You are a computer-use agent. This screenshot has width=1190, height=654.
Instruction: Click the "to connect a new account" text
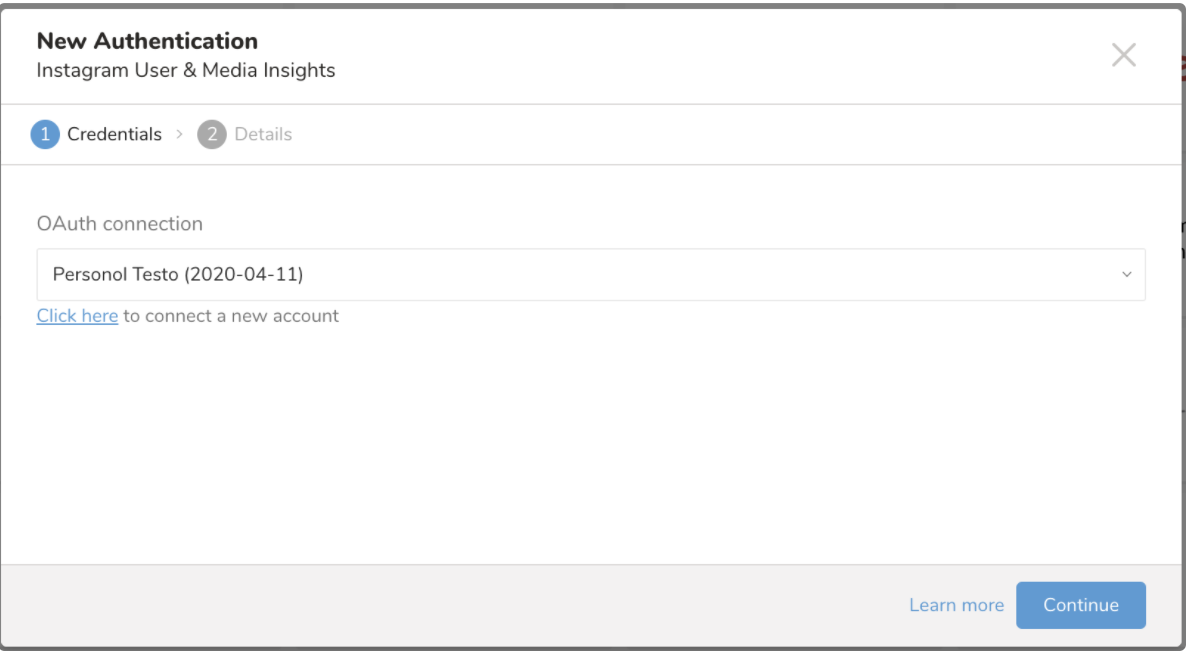(231, 316)
